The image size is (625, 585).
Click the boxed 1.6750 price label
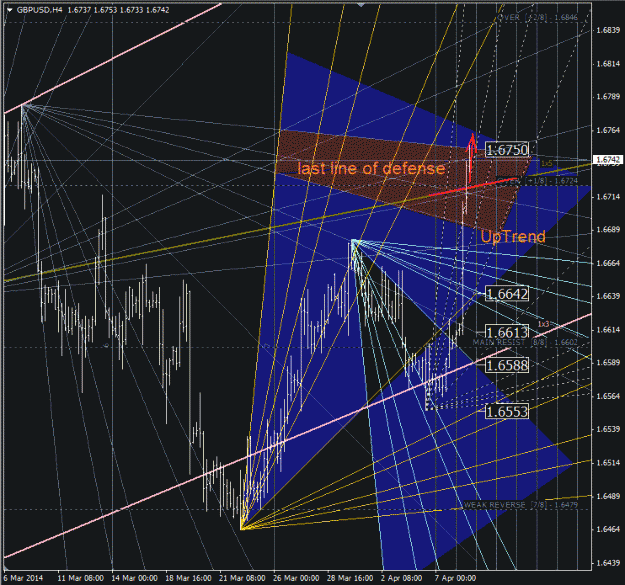pos(507,150)
